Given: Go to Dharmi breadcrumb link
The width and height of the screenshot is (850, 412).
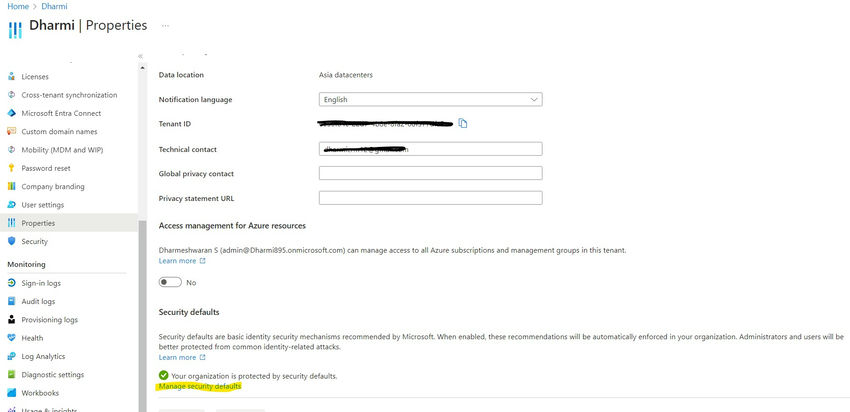Looking at the screenshot, I should click(54, 7).
